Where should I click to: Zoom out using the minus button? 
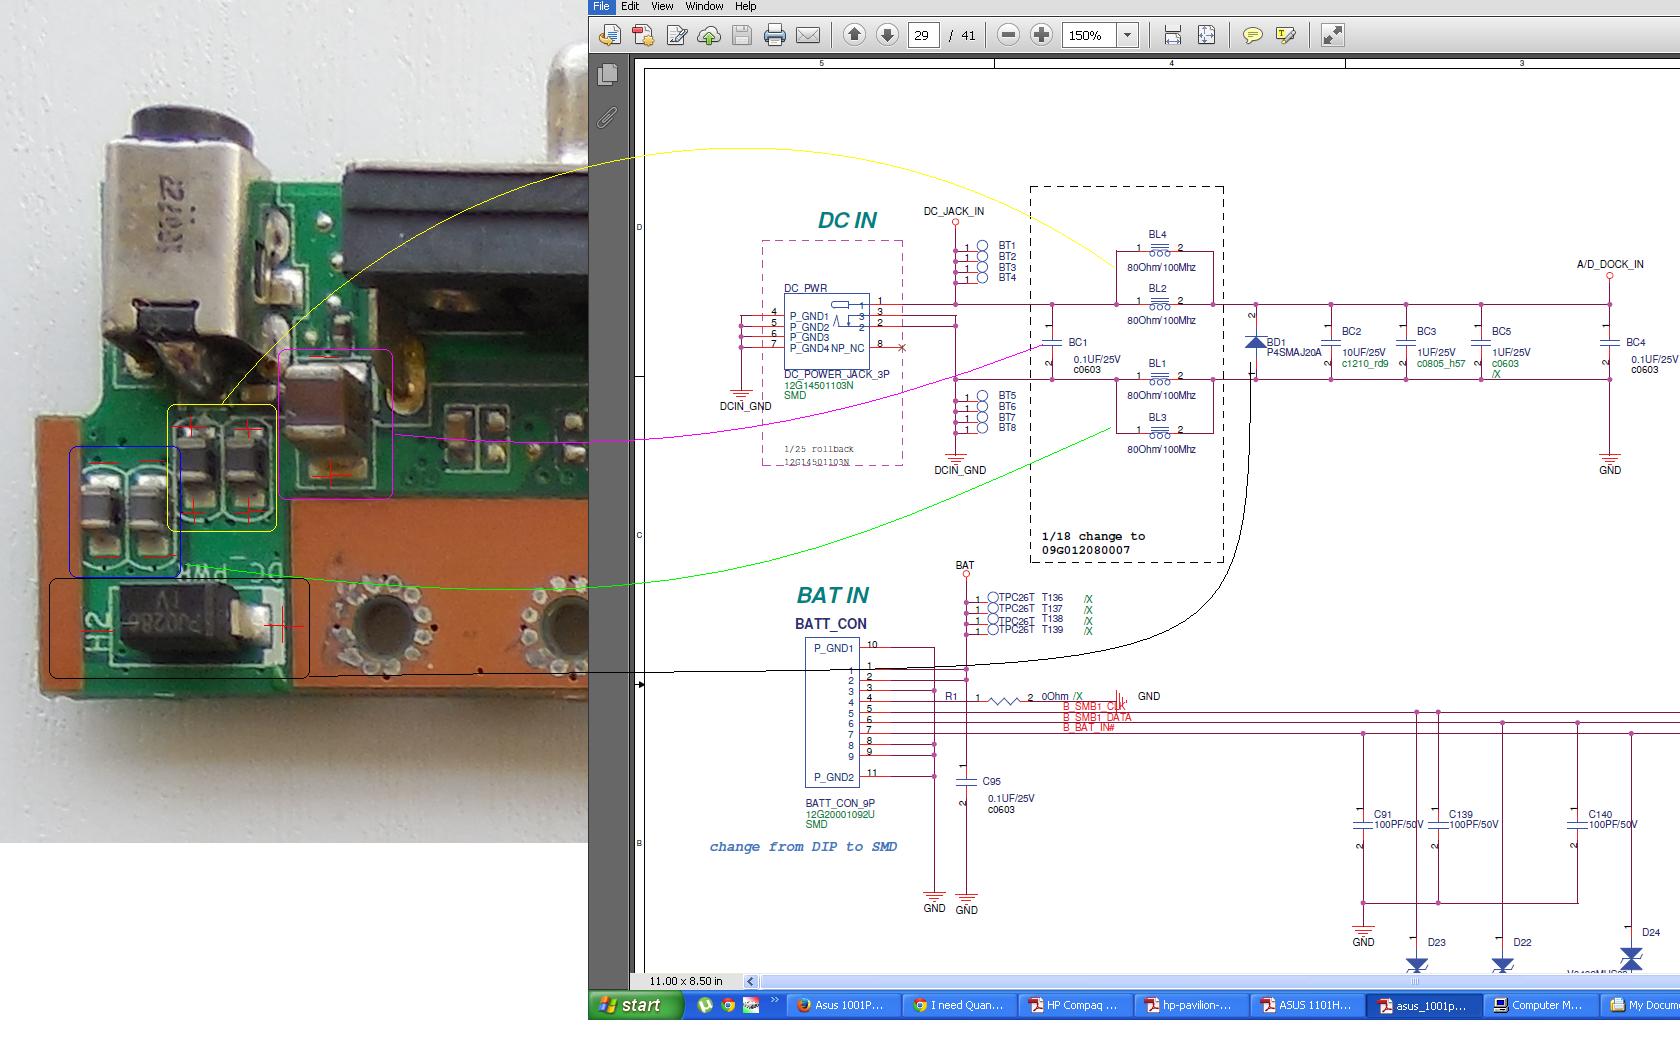tap(1008, 35)
